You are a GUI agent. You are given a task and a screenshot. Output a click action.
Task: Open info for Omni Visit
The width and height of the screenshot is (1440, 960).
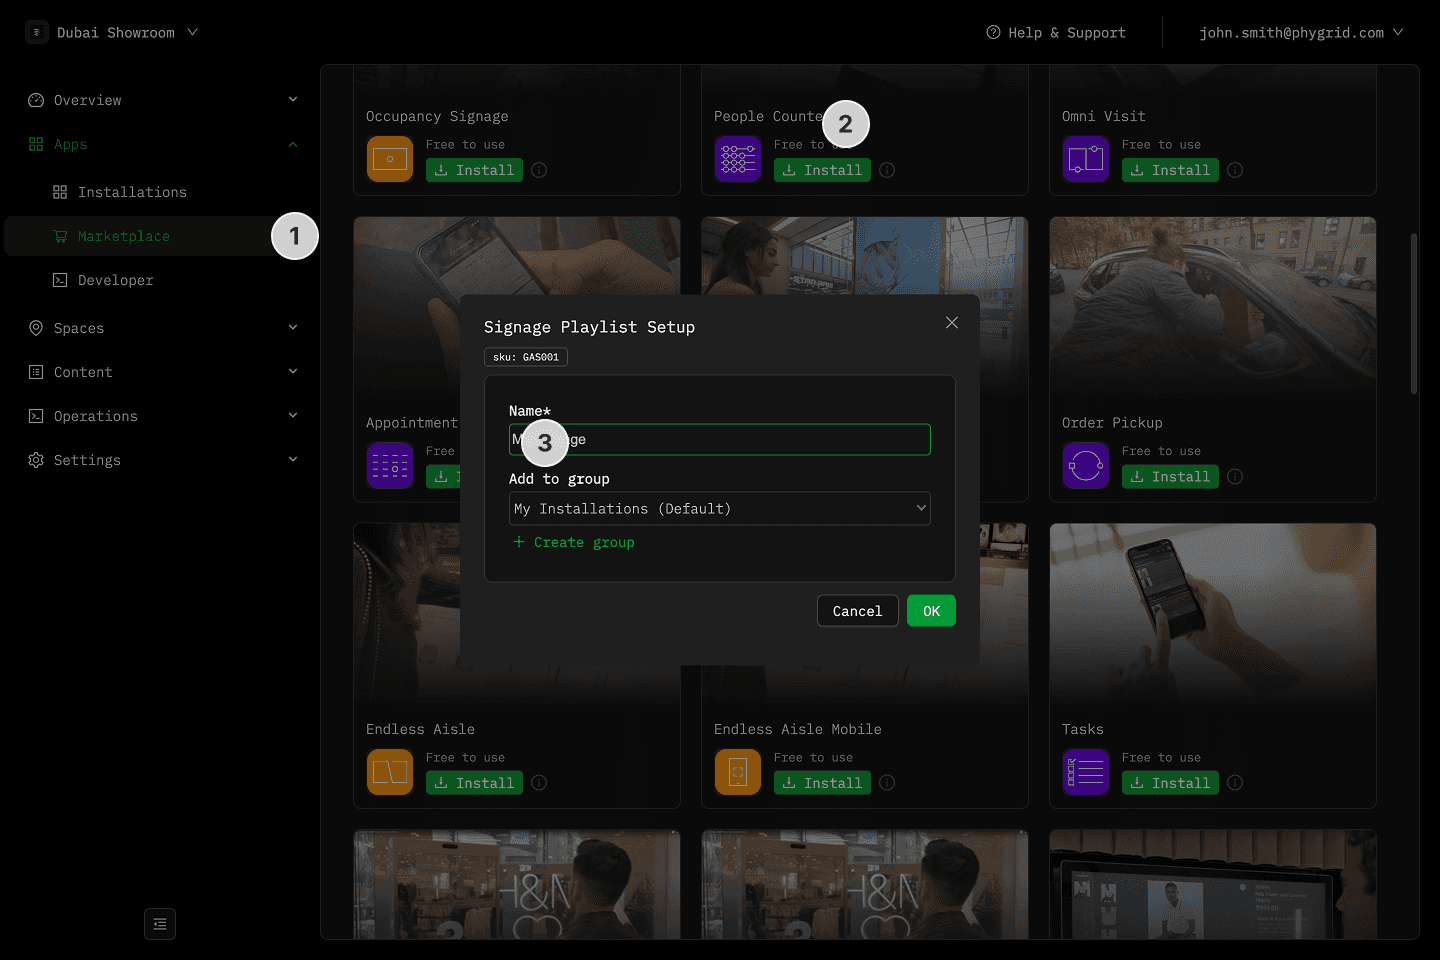click(x=1235, y=170)
